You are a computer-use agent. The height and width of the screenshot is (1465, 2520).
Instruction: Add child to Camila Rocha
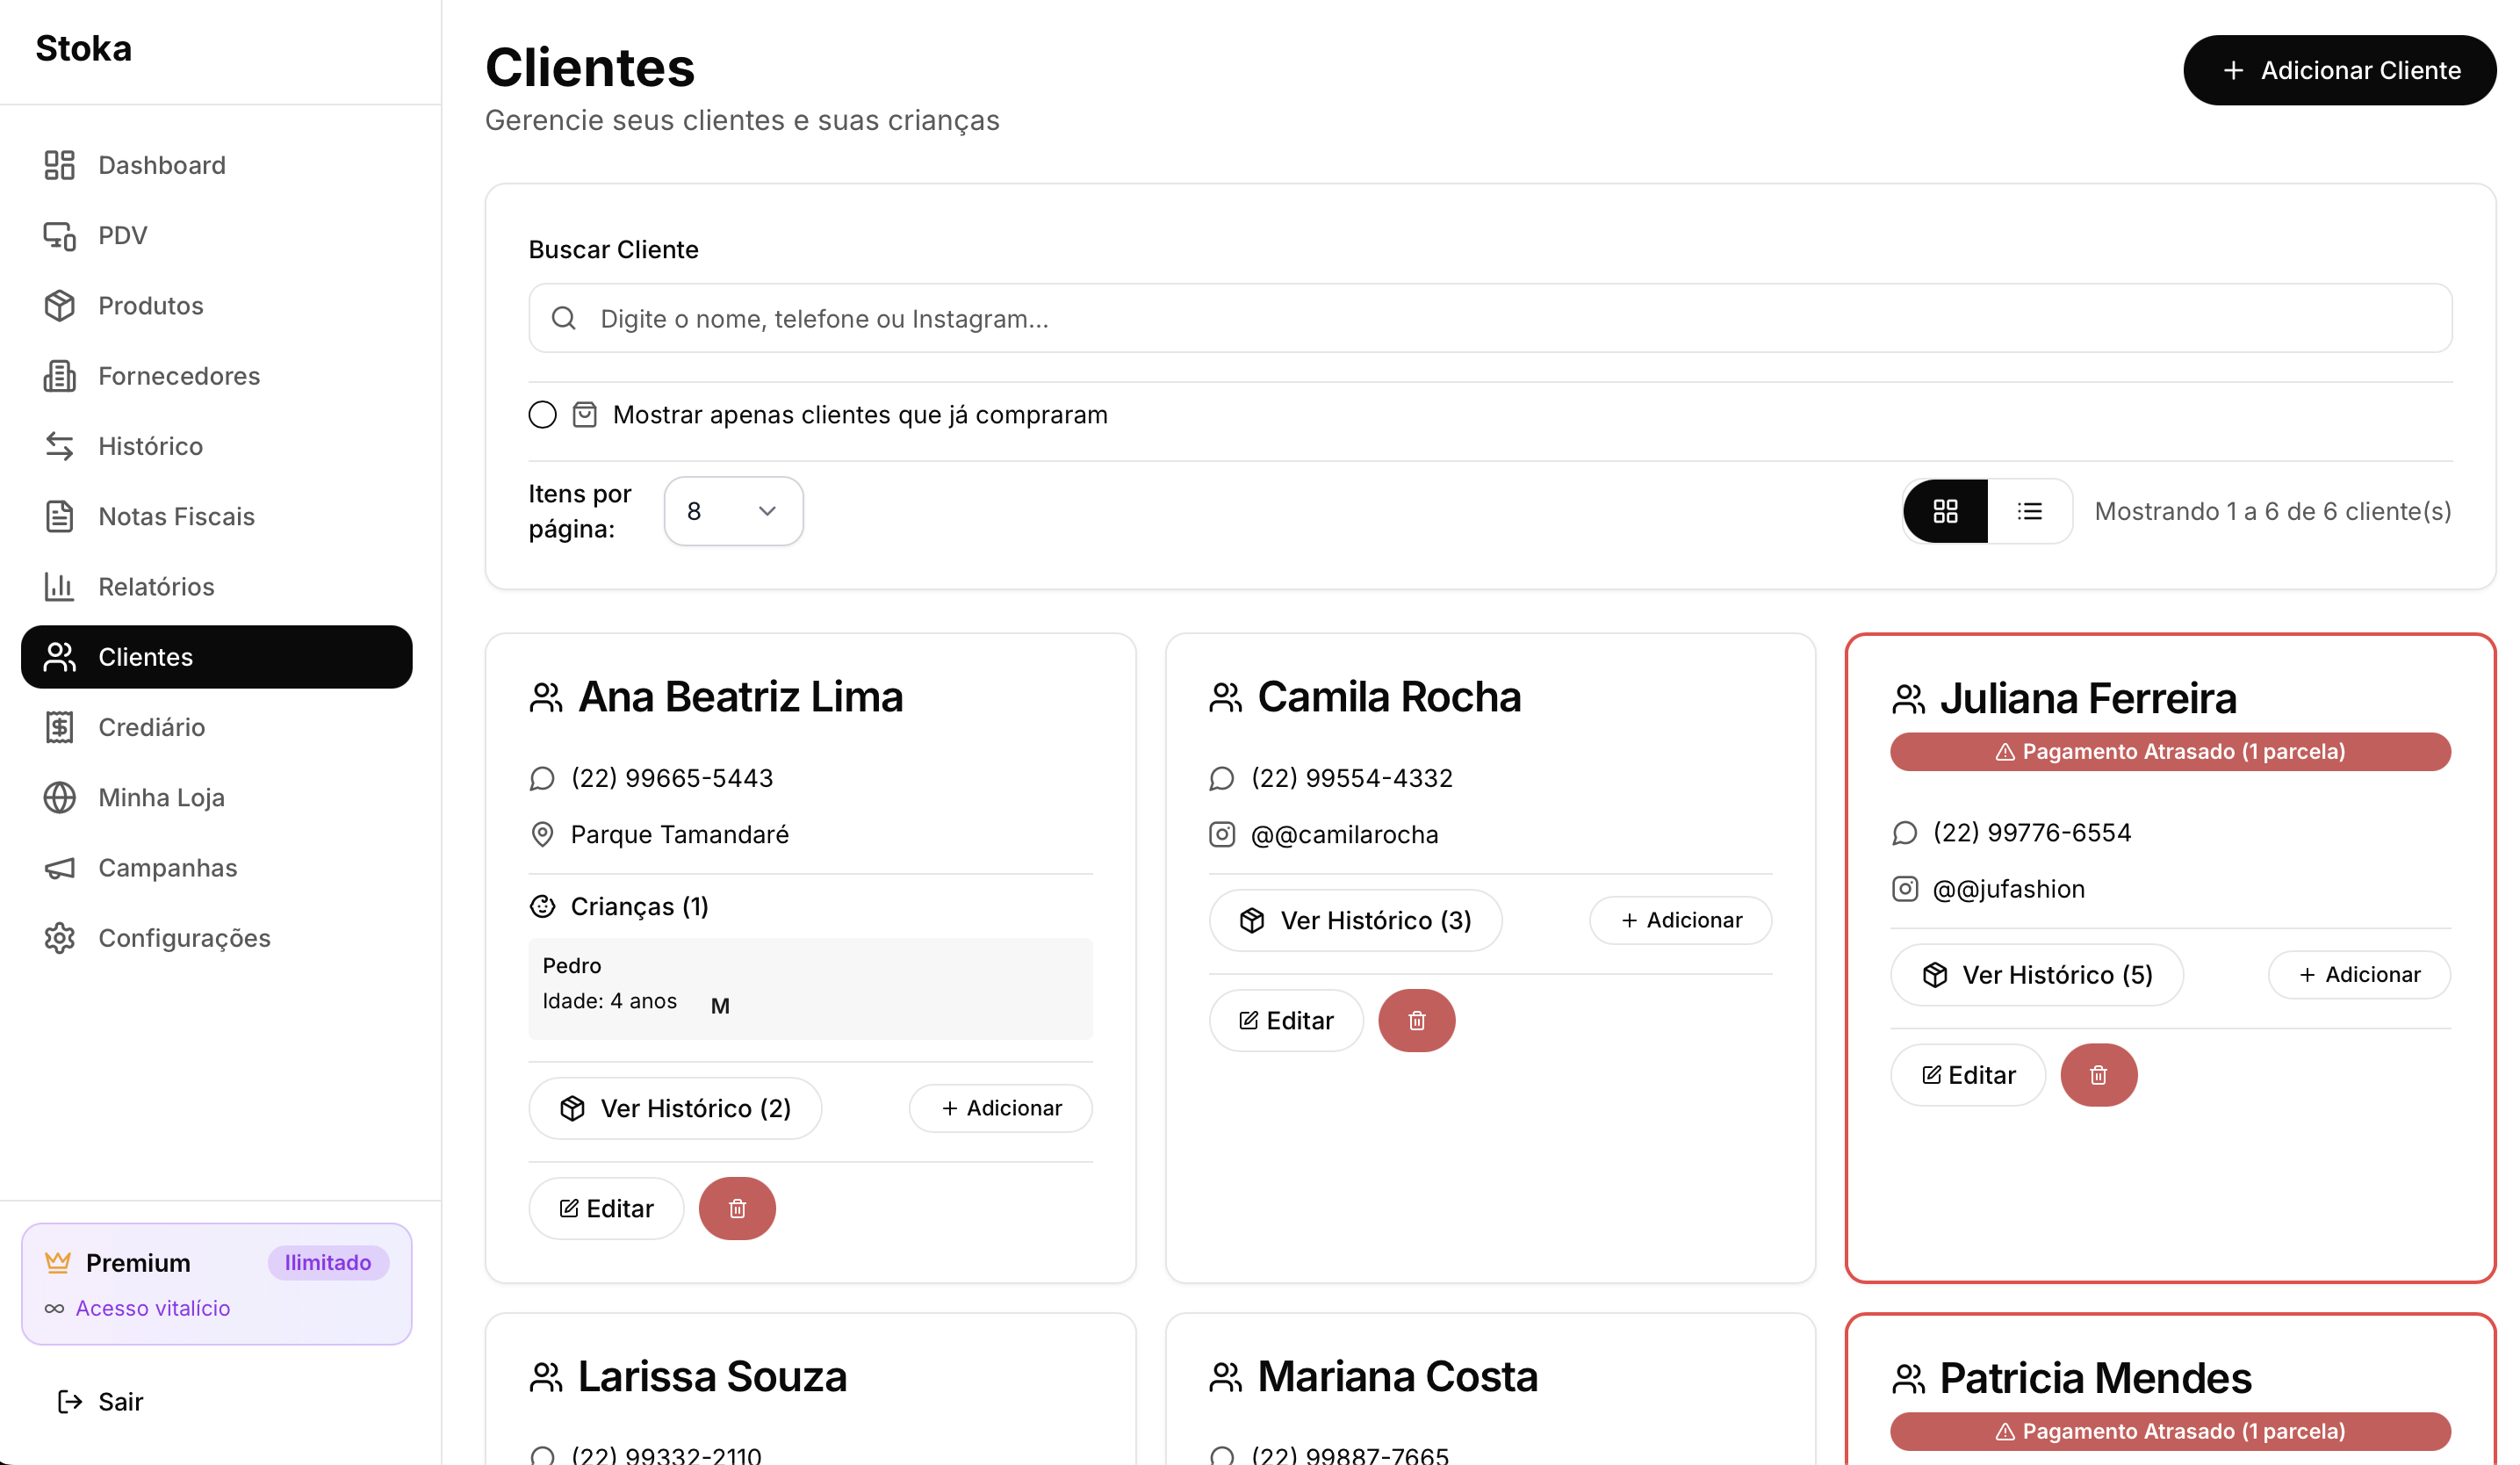tap(1680, 920)
